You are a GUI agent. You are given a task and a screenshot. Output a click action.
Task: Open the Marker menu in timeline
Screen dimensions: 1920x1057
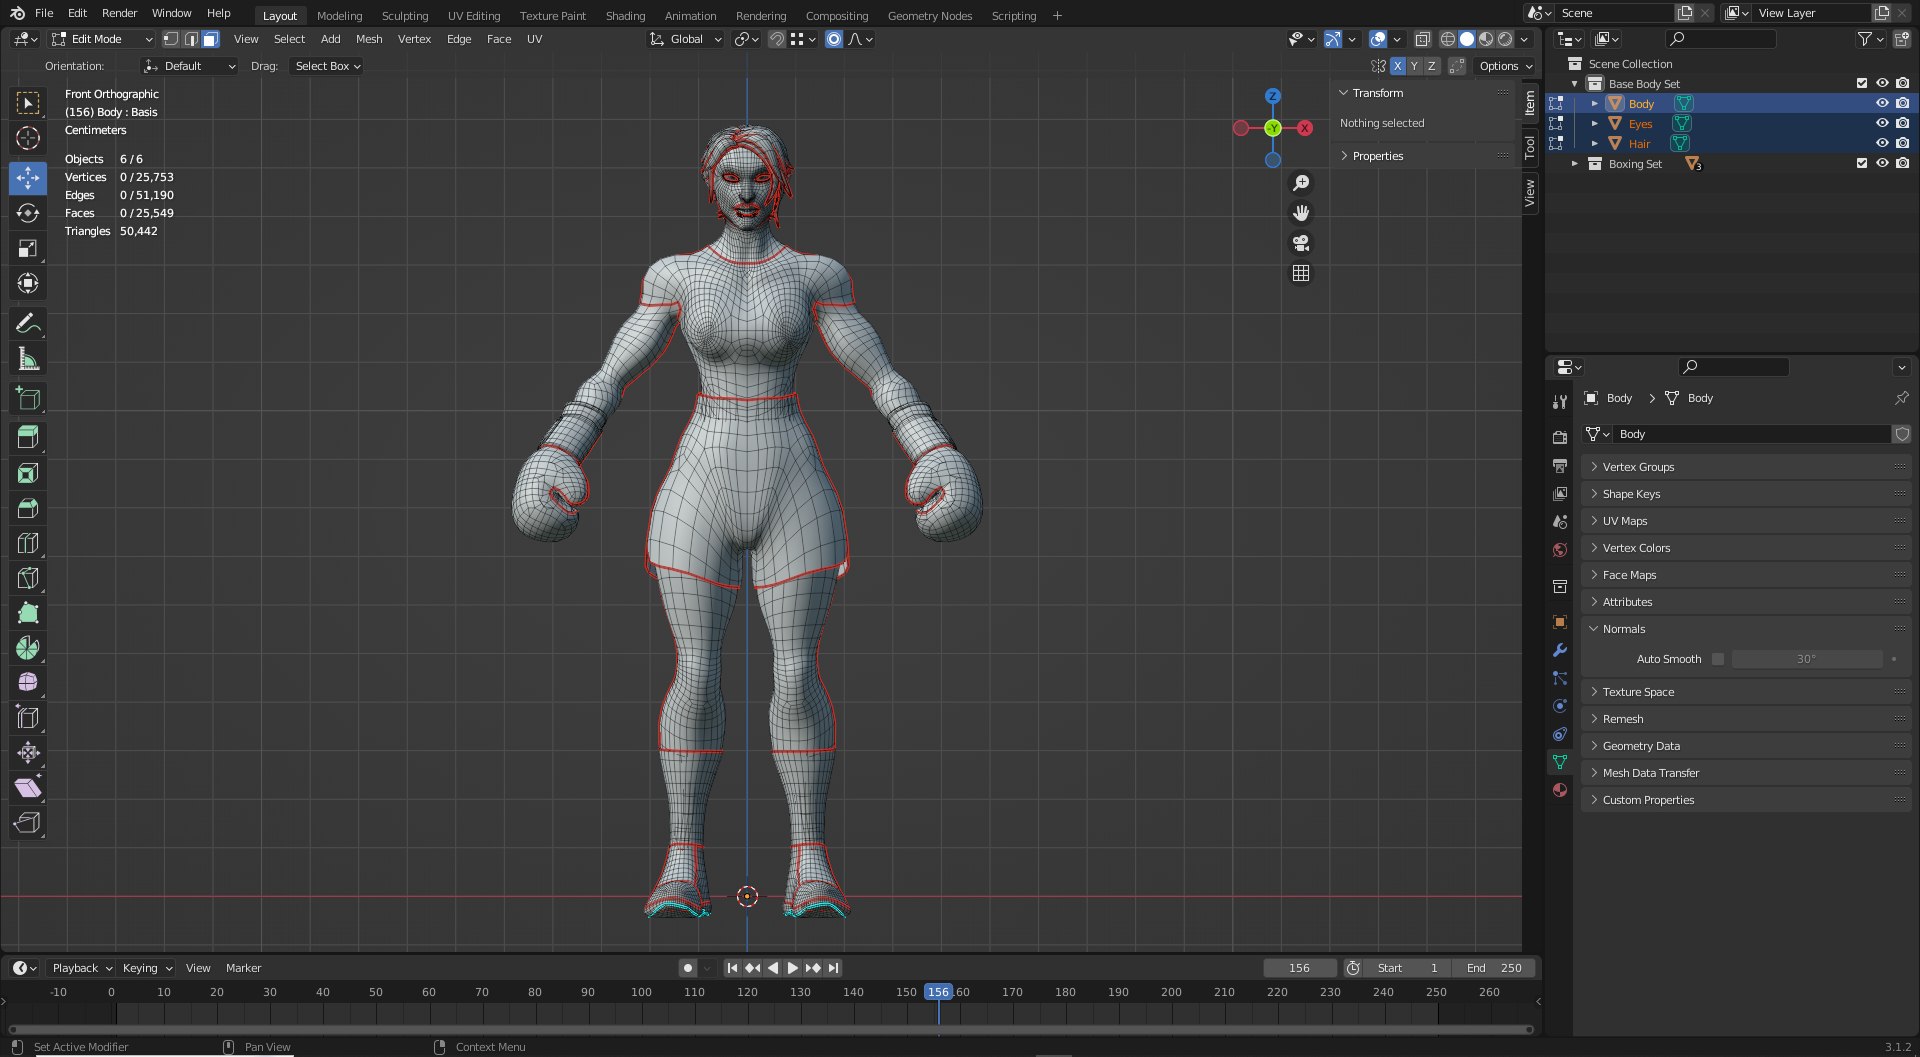click(x=243, y=968)
